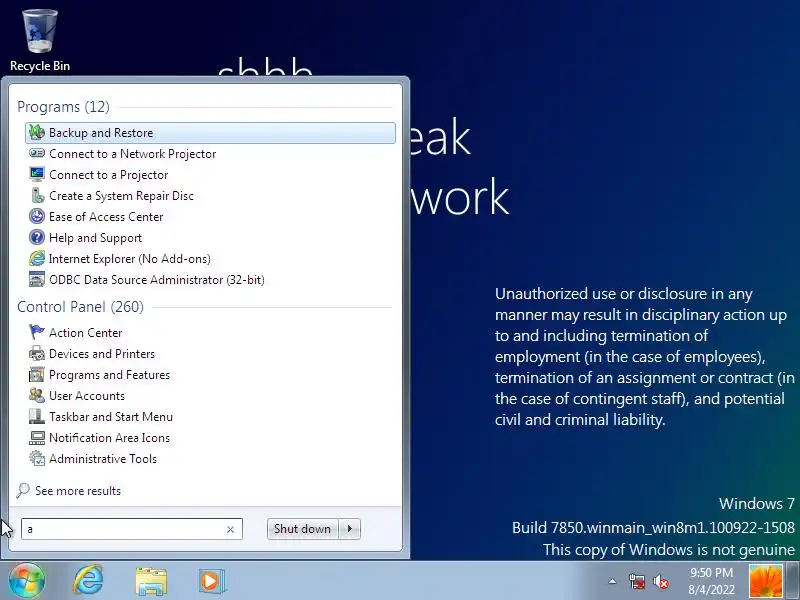Open the Devices and Printers result text
The image size is (800, 600).
click(x=102, y=354)
